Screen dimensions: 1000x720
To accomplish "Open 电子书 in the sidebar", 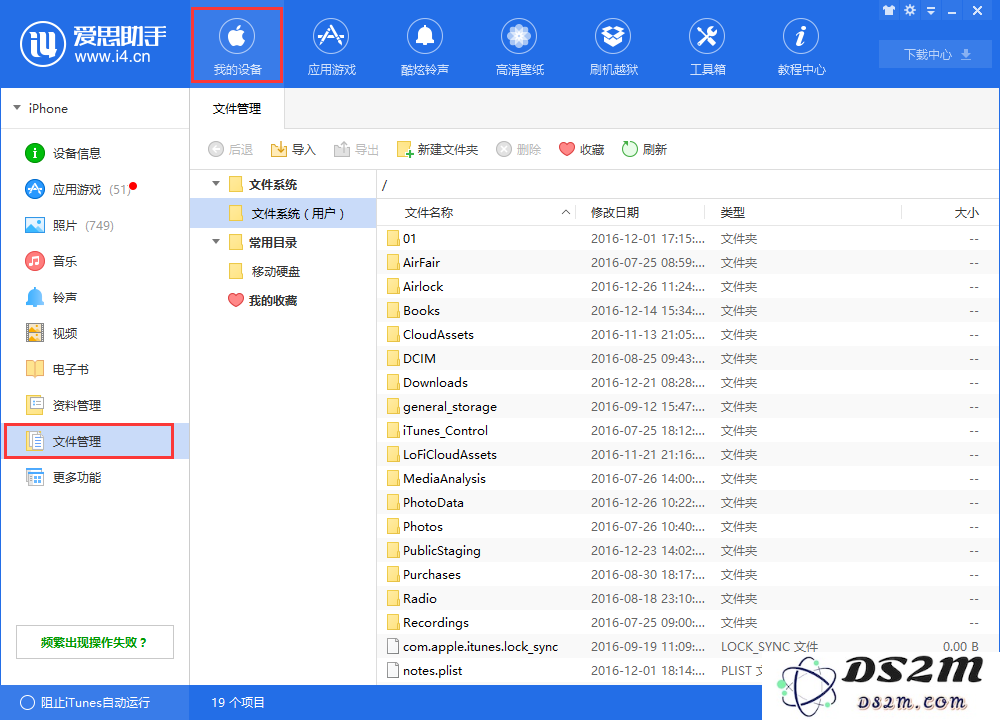I will click(96, 369).
